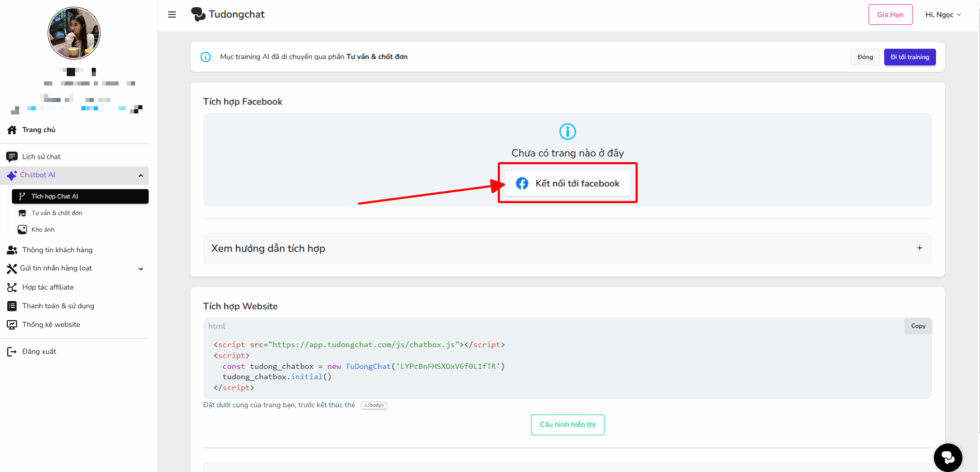Click the Tích hợp Website heading
The height and width of the screenshot is (472, 980).
[240, 306]
